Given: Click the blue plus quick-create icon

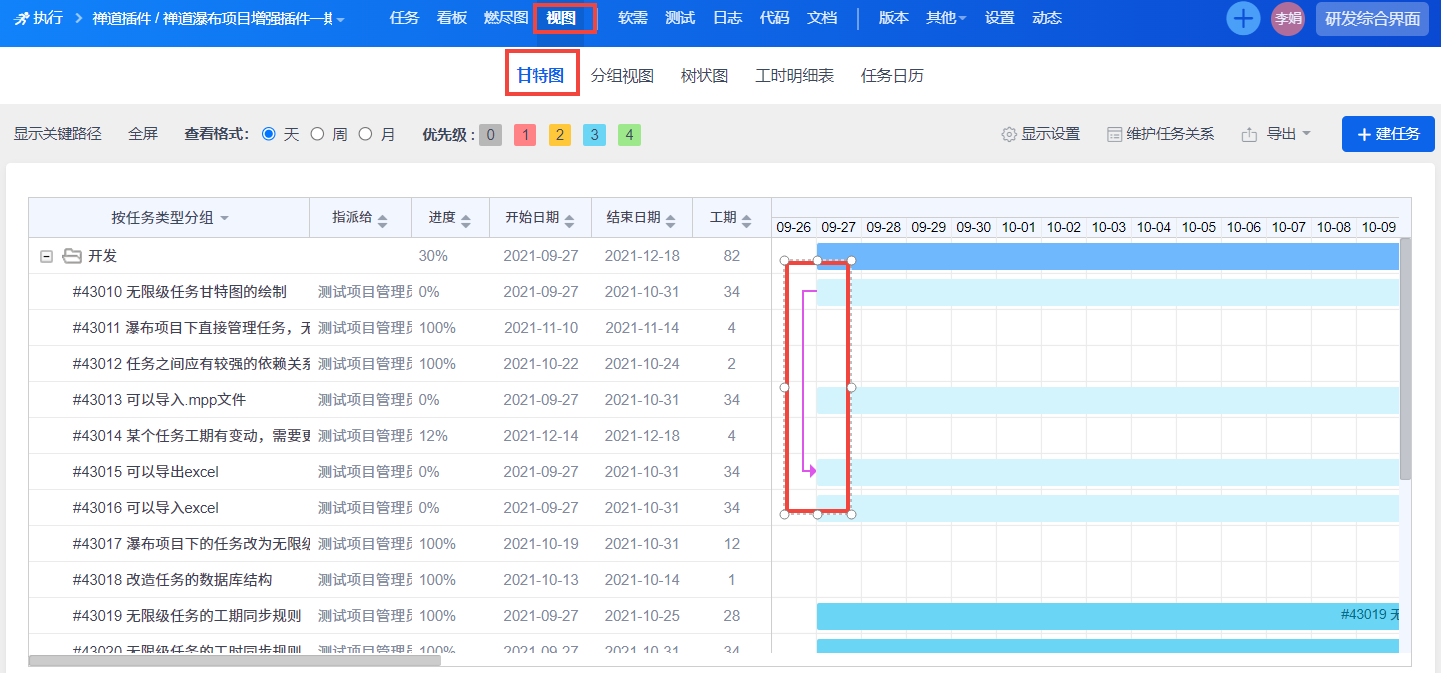Looking at the screenshot, I should (x=1243, y=19).
